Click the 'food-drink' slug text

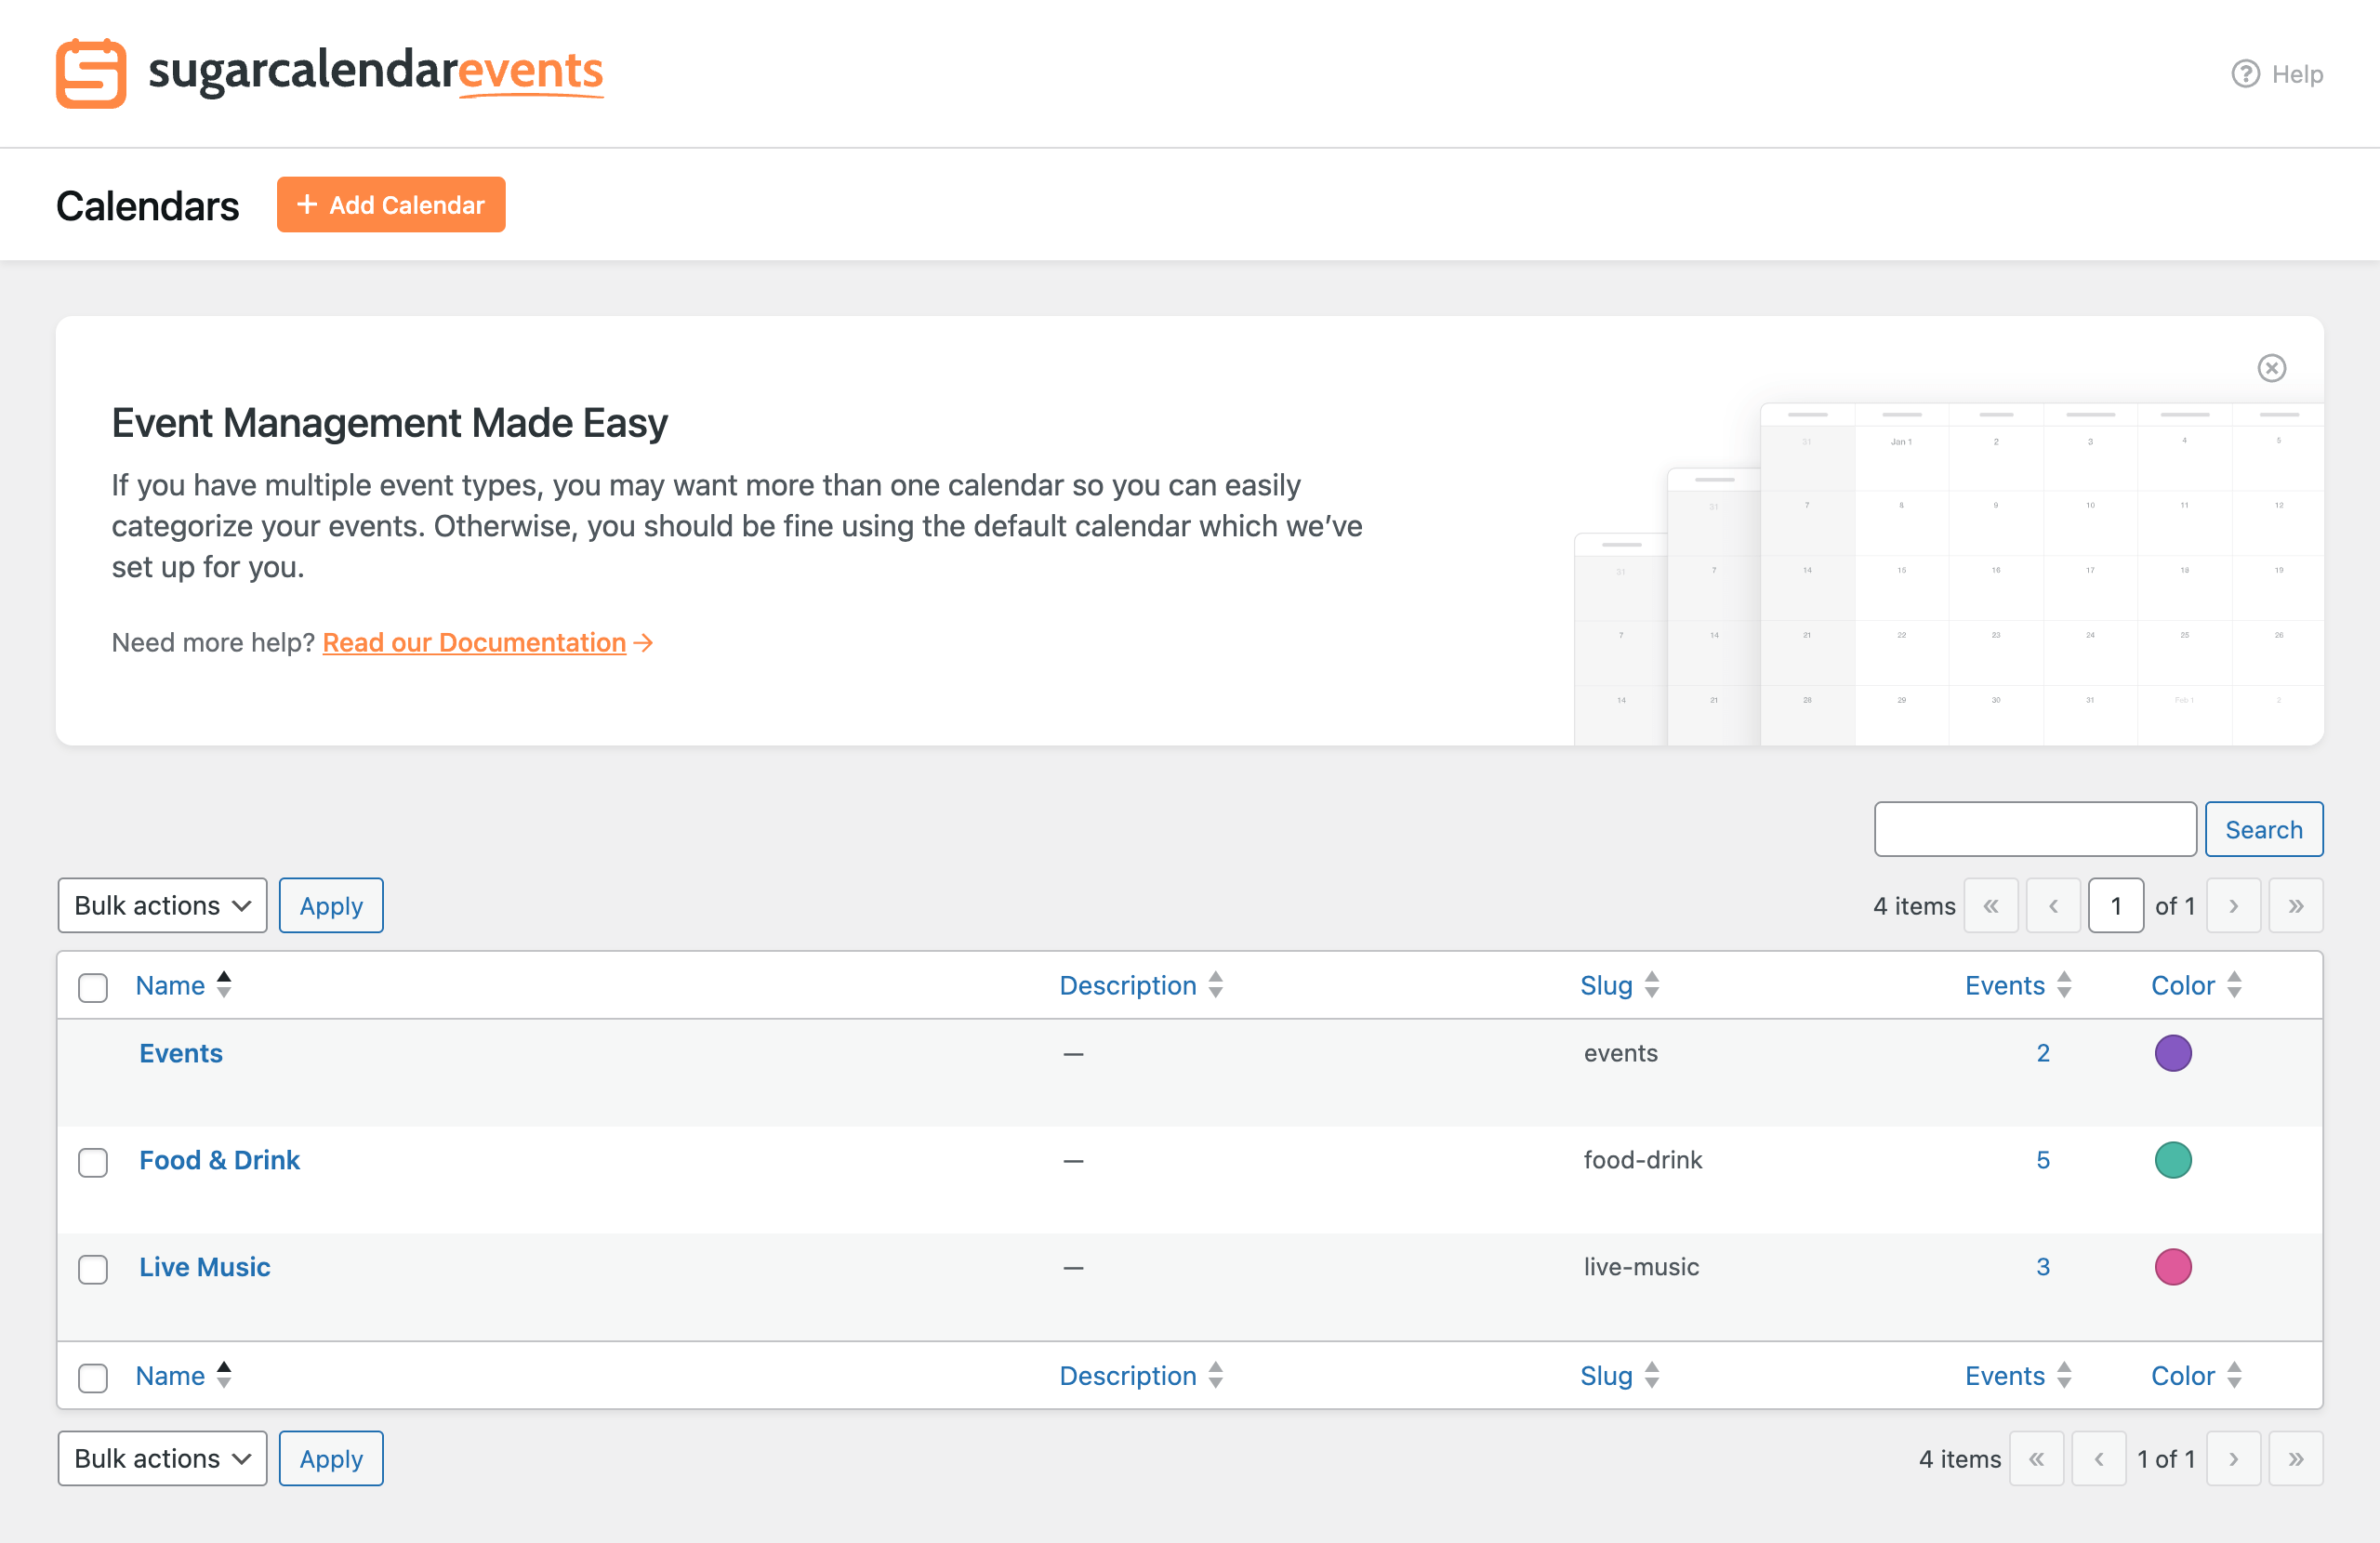(1642, 1160)
